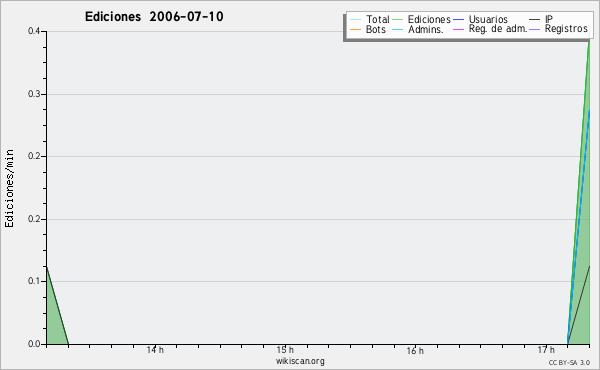Click the 15 h axis label
This screenshot has height=370, width=600.
point(285,350)
